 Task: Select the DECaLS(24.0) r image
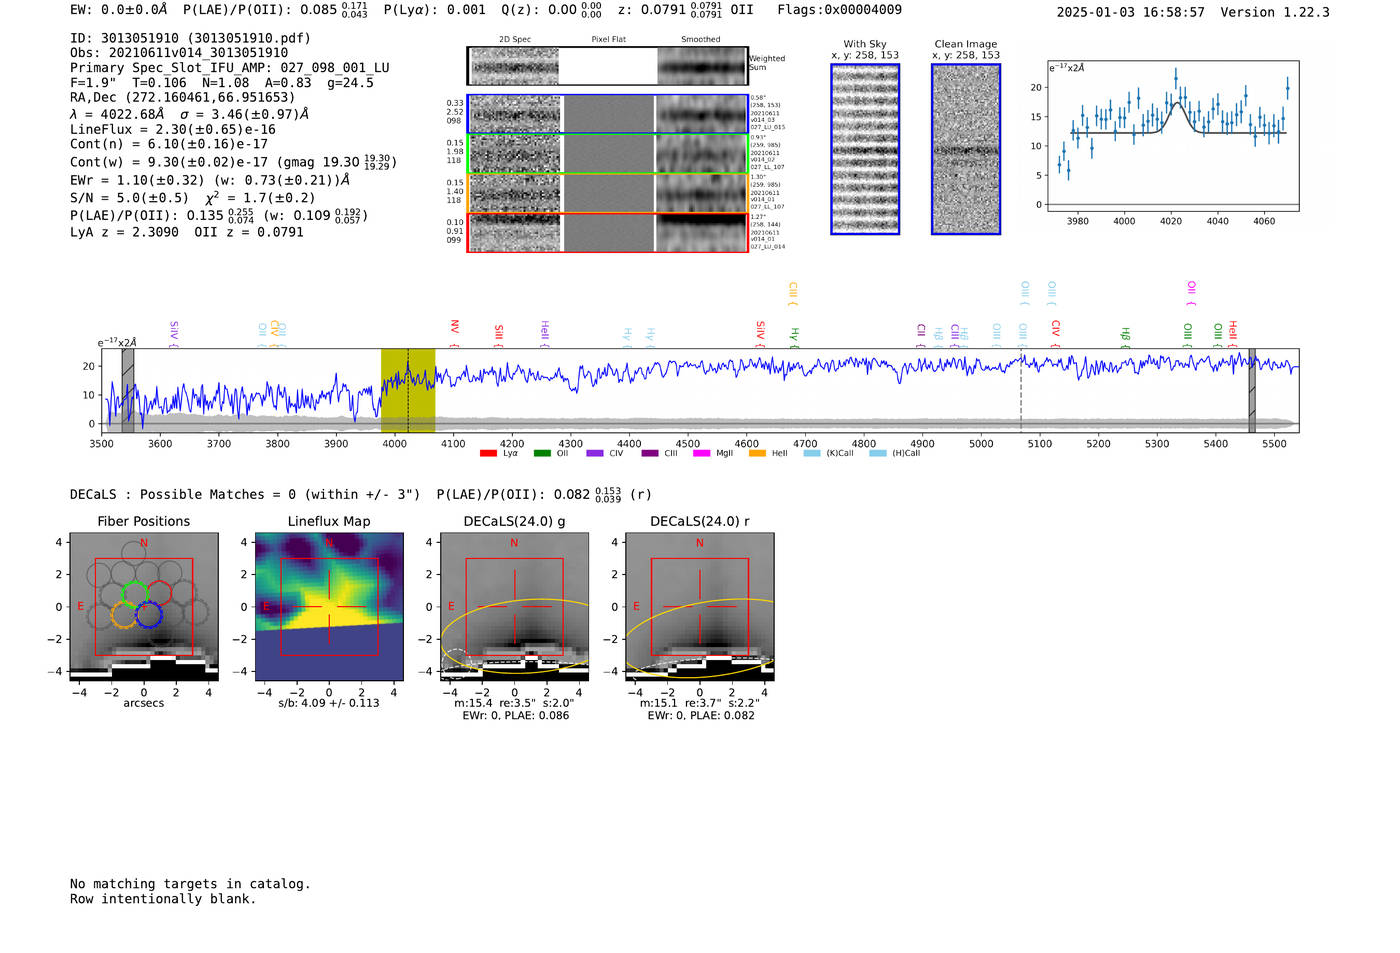click(x=699, y=607)
